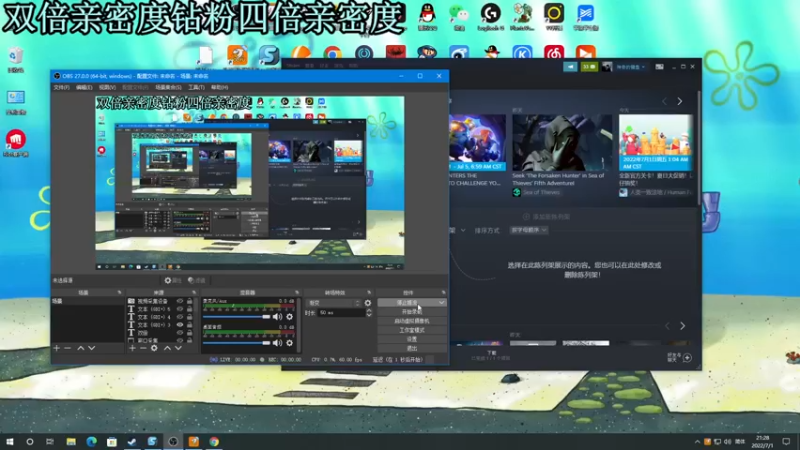
Task: Enable Studio Mode in OBS controls
Action: pyautogui.click(x=412, y=330)
